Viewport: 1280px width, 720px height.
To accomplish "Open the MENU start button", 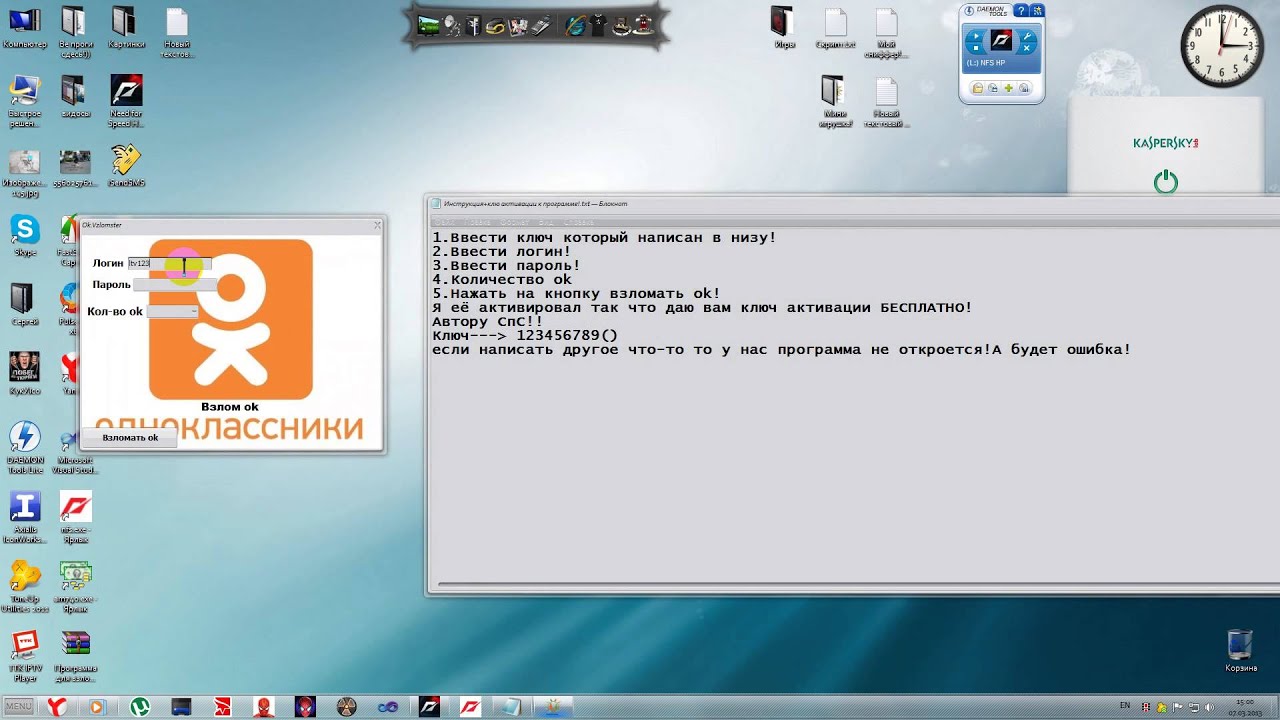I will pyautogui.click(x=19, y=706).
